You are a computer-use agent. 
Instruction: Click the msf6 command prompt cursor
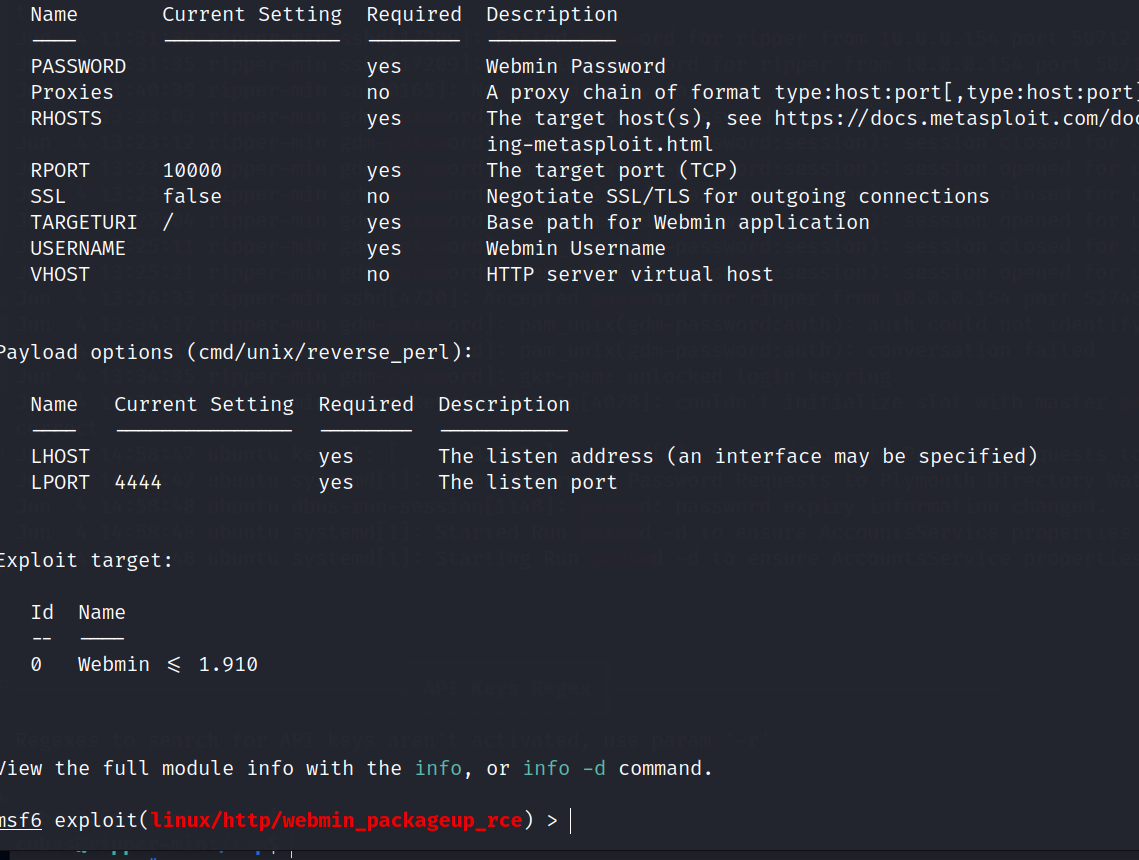pyautogui.click(x=570, y=821)
